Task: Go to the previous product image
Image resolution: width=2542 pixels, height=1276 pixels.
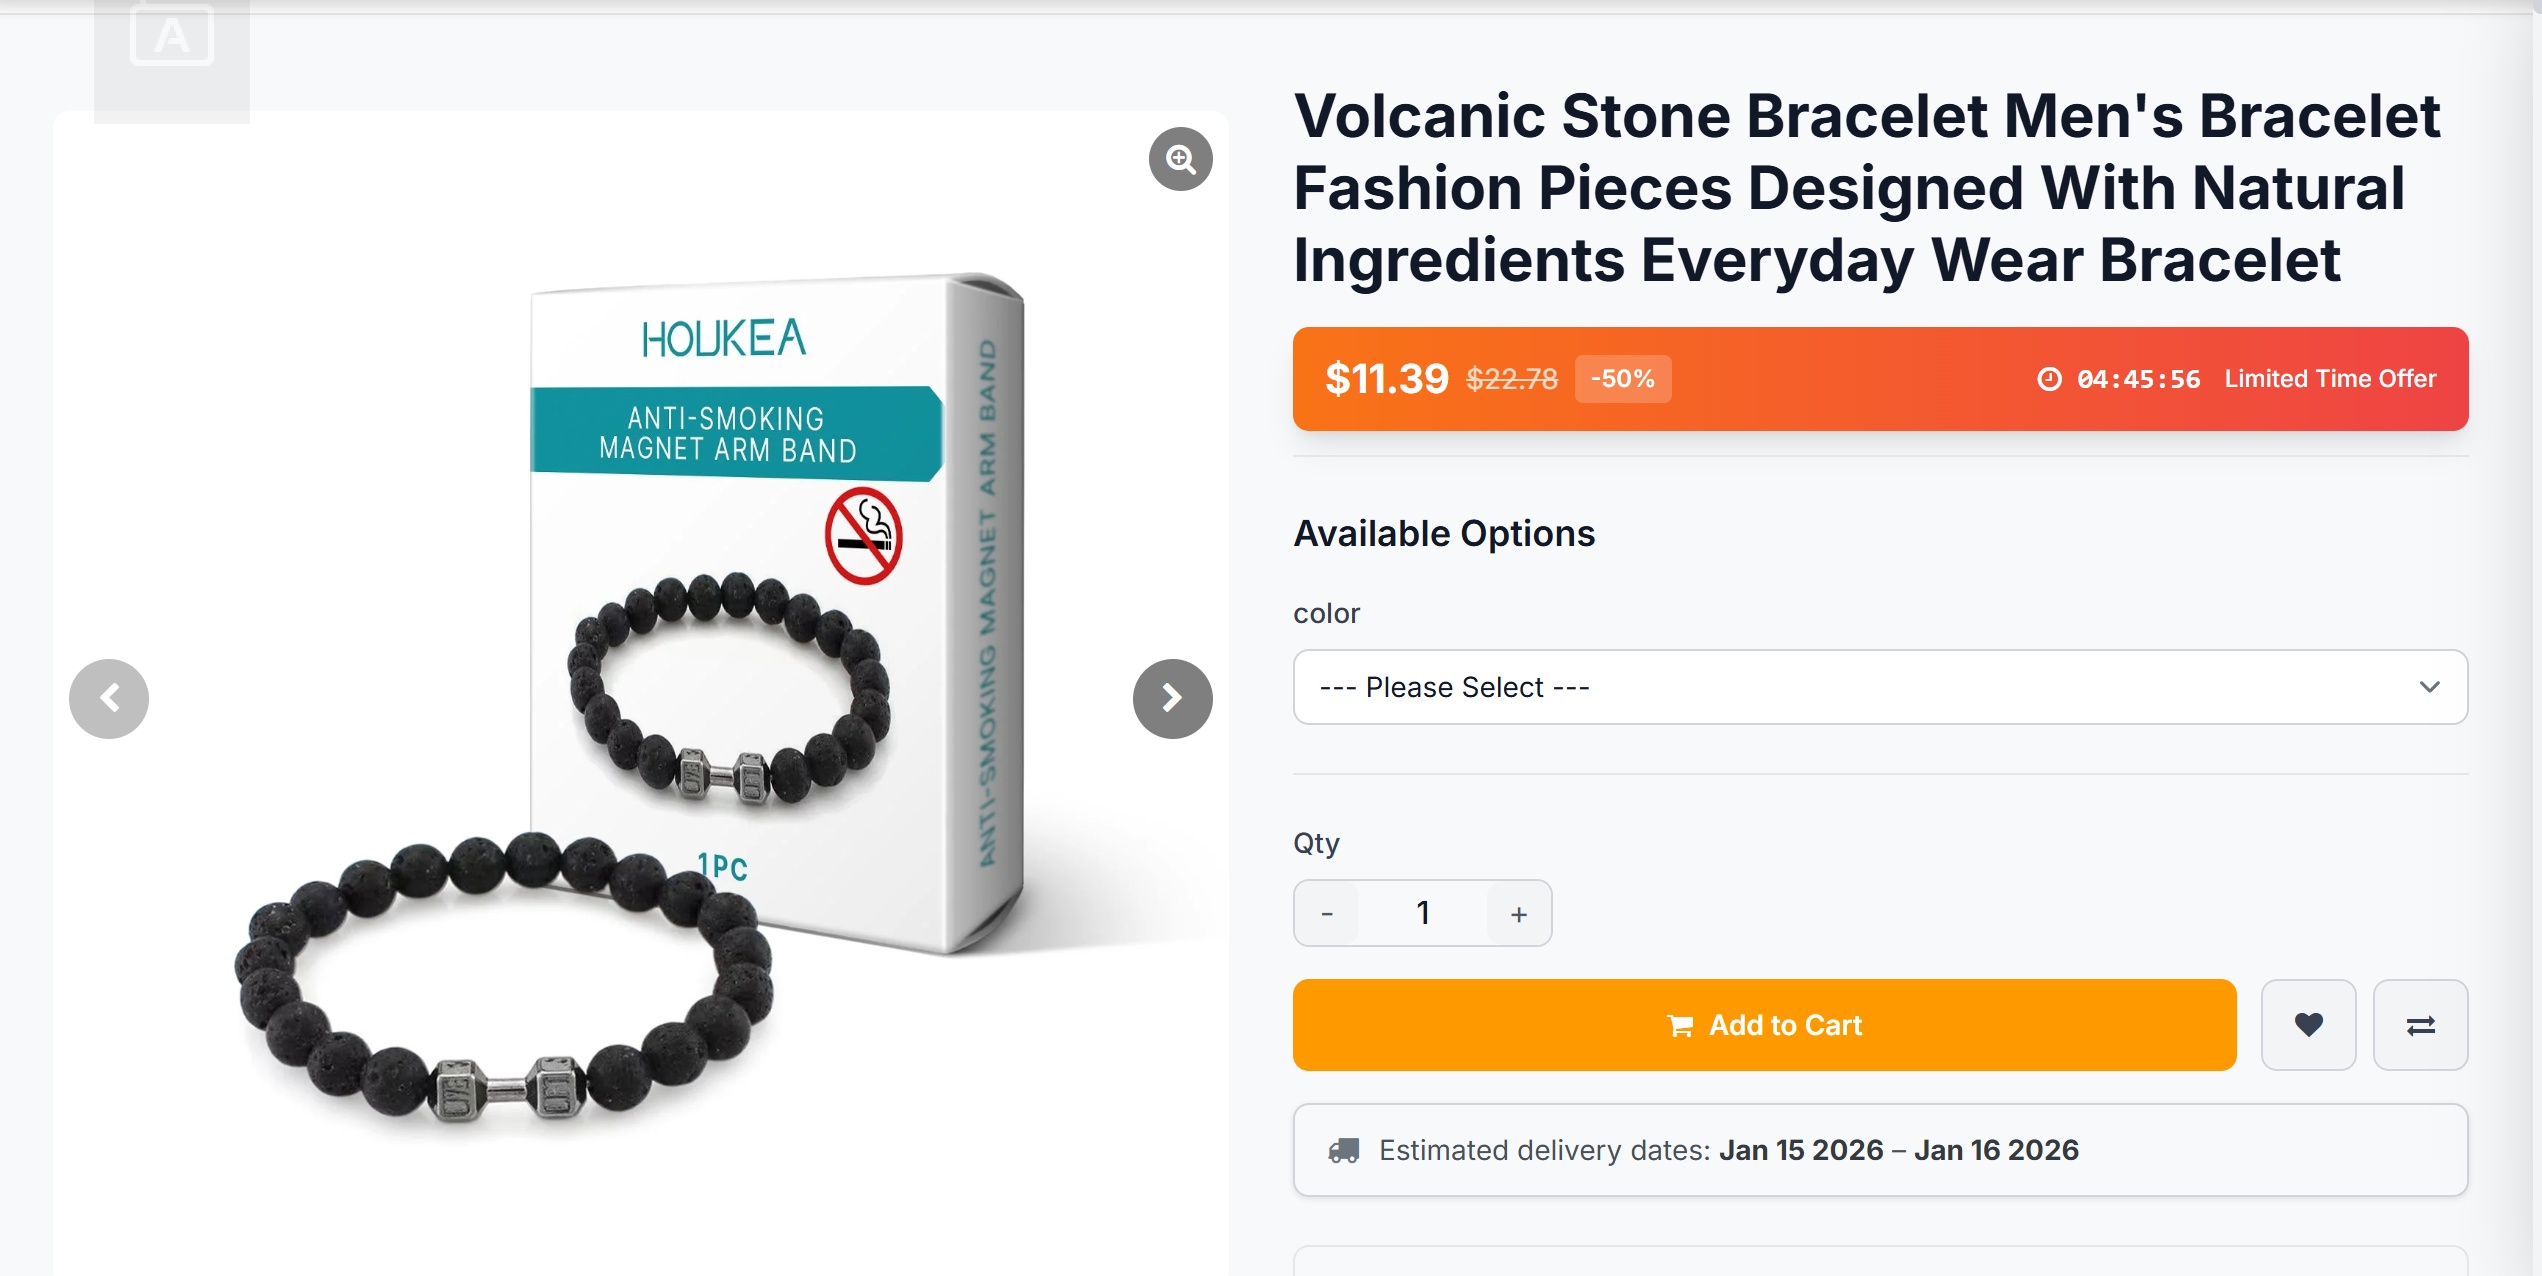Action: pyautogui.click(x=109, y=698)
